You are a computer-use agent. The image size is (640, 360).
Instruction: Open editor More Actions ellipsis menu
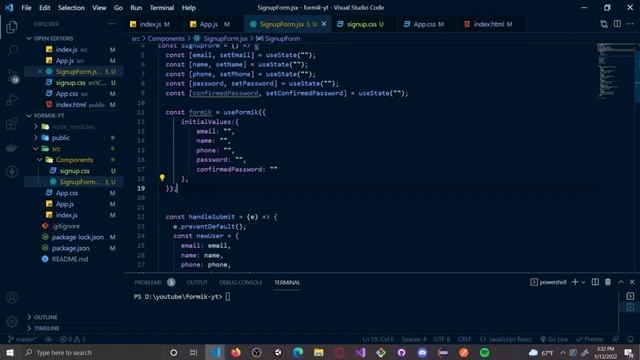tap(630, 24)
